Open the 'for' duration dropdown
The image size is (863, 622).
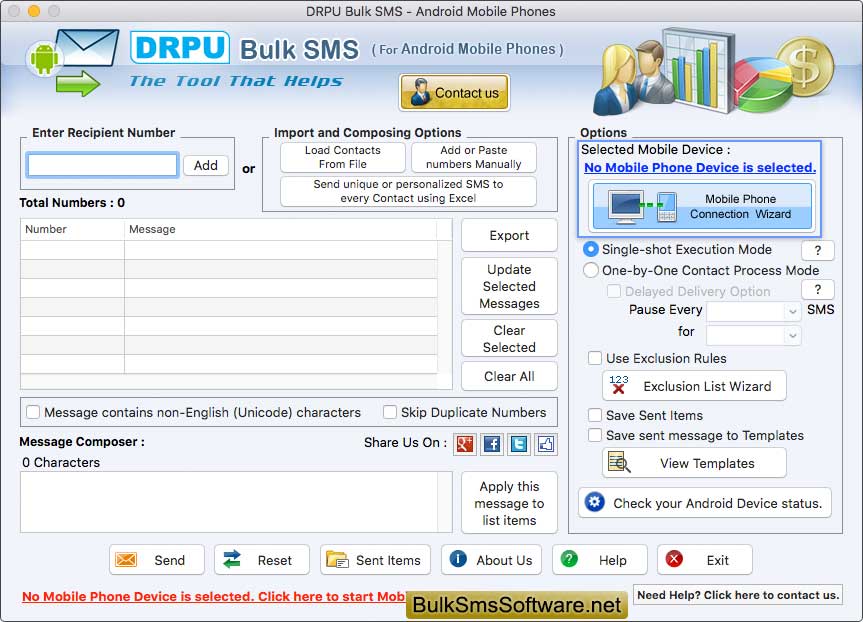(753, 335)
